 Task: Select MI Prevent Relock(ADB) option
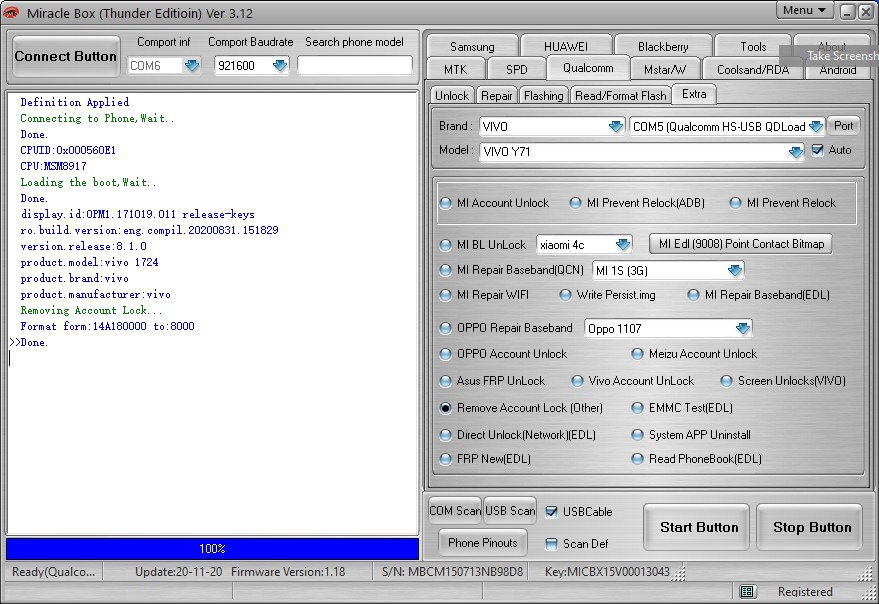point(575,203)
